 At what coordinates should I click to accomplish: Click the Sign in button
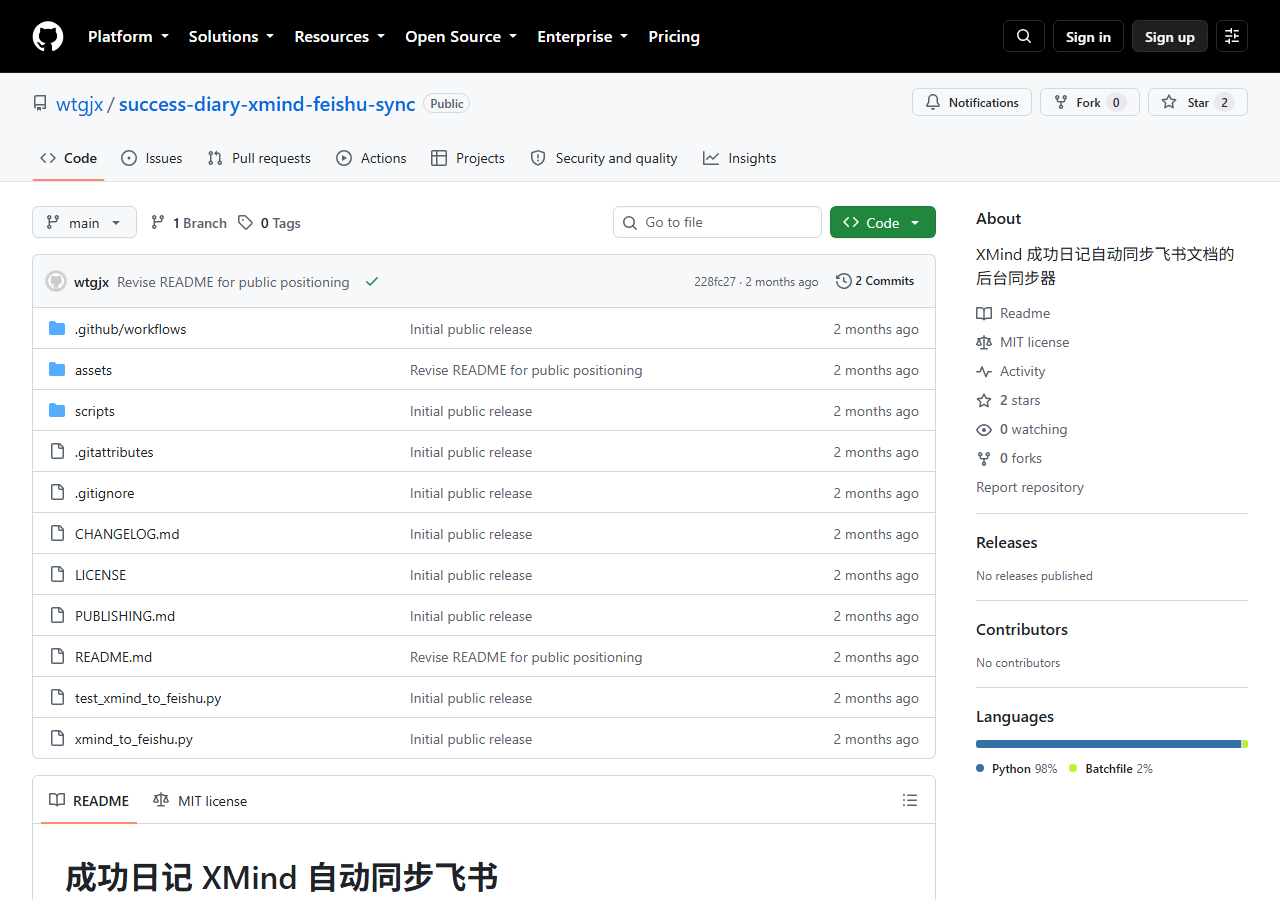pos(1088,36)
